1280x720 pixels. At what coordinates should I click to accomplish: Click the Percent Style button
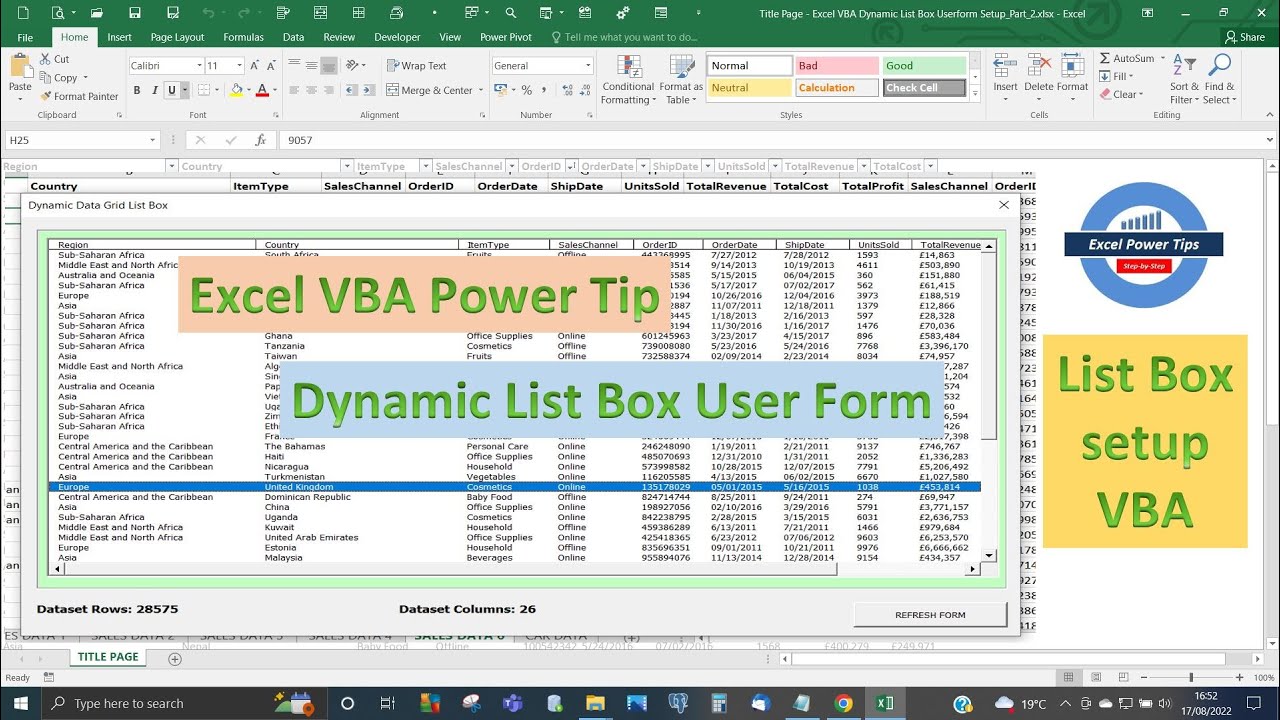527,90
